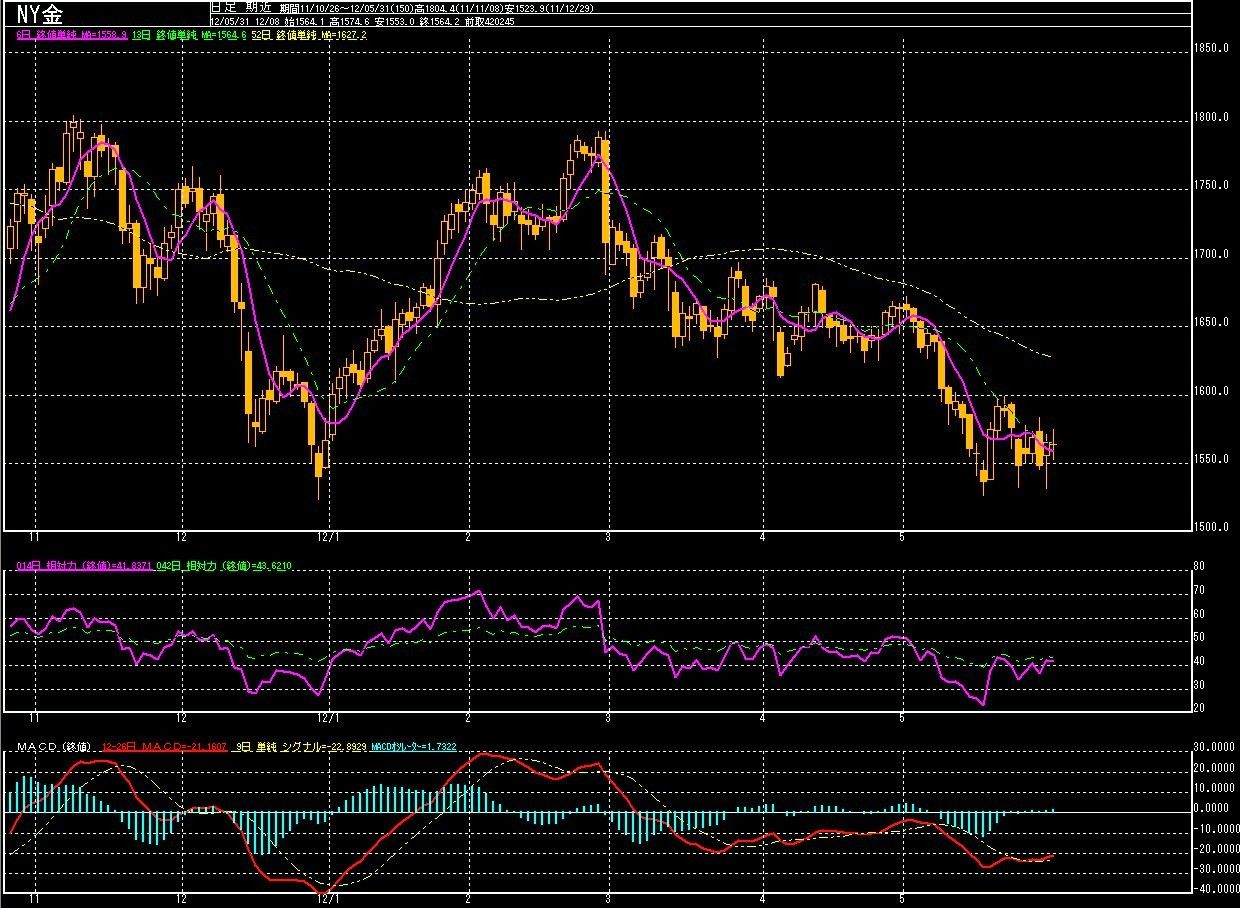Click month label 12/1 under MACD panel
Screen dimensions: 1240x908
329,898
